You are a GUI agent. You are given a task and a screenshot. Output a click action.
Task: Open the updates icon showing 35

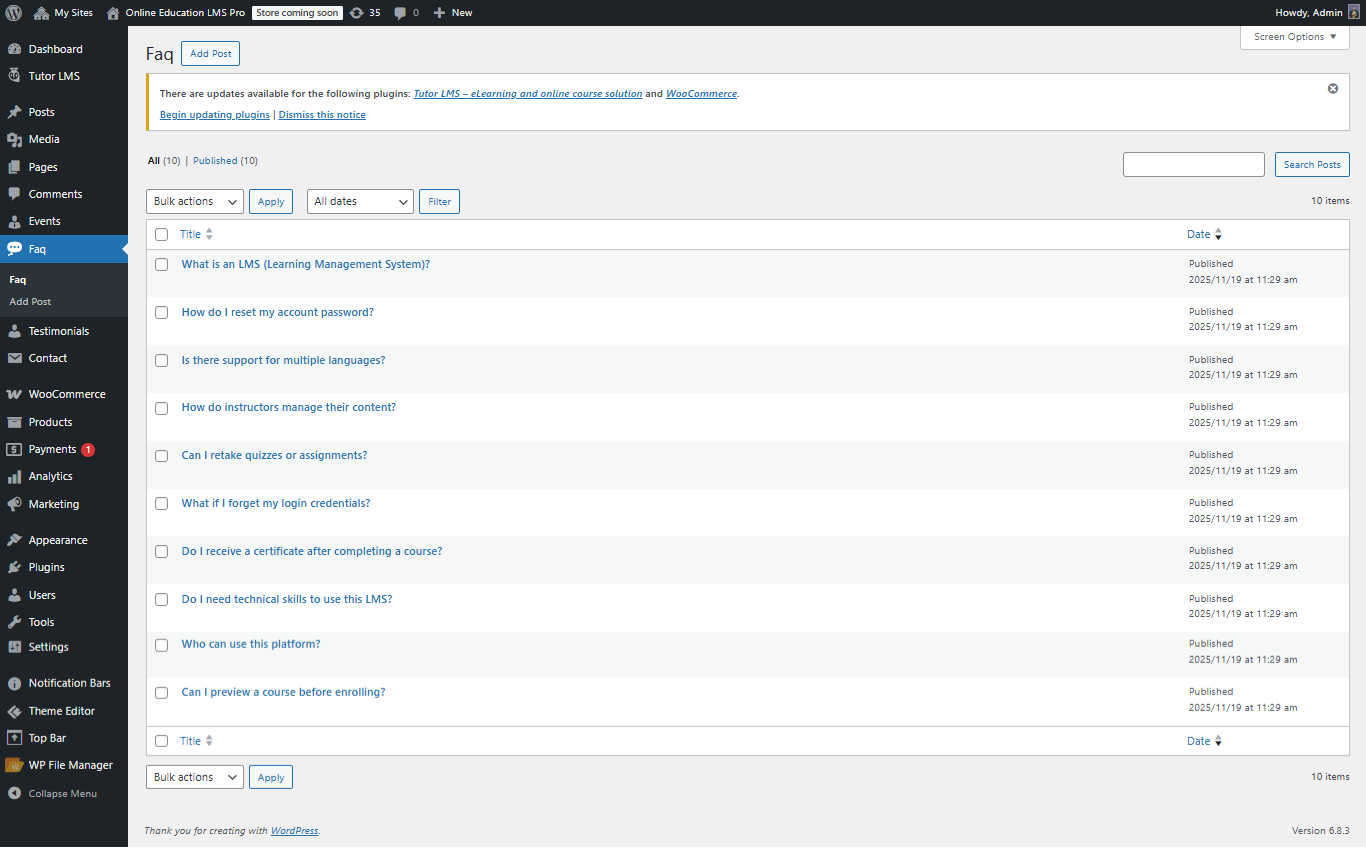pyautogui.click(x=357, y=13)
